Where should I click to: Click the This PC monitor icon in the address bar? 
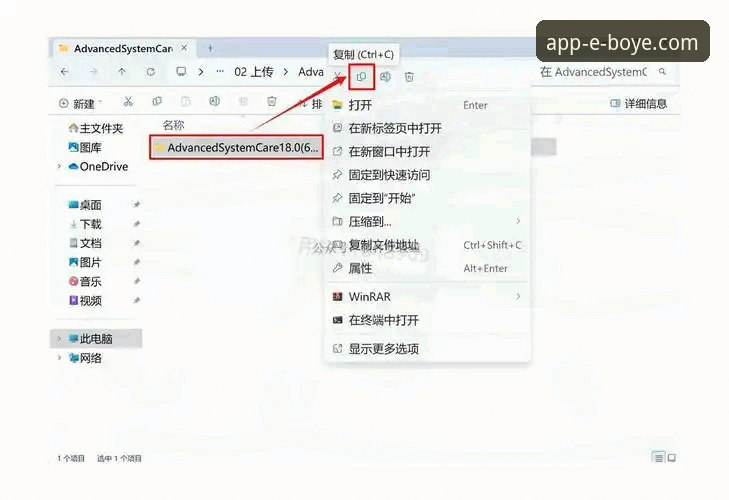181,72
